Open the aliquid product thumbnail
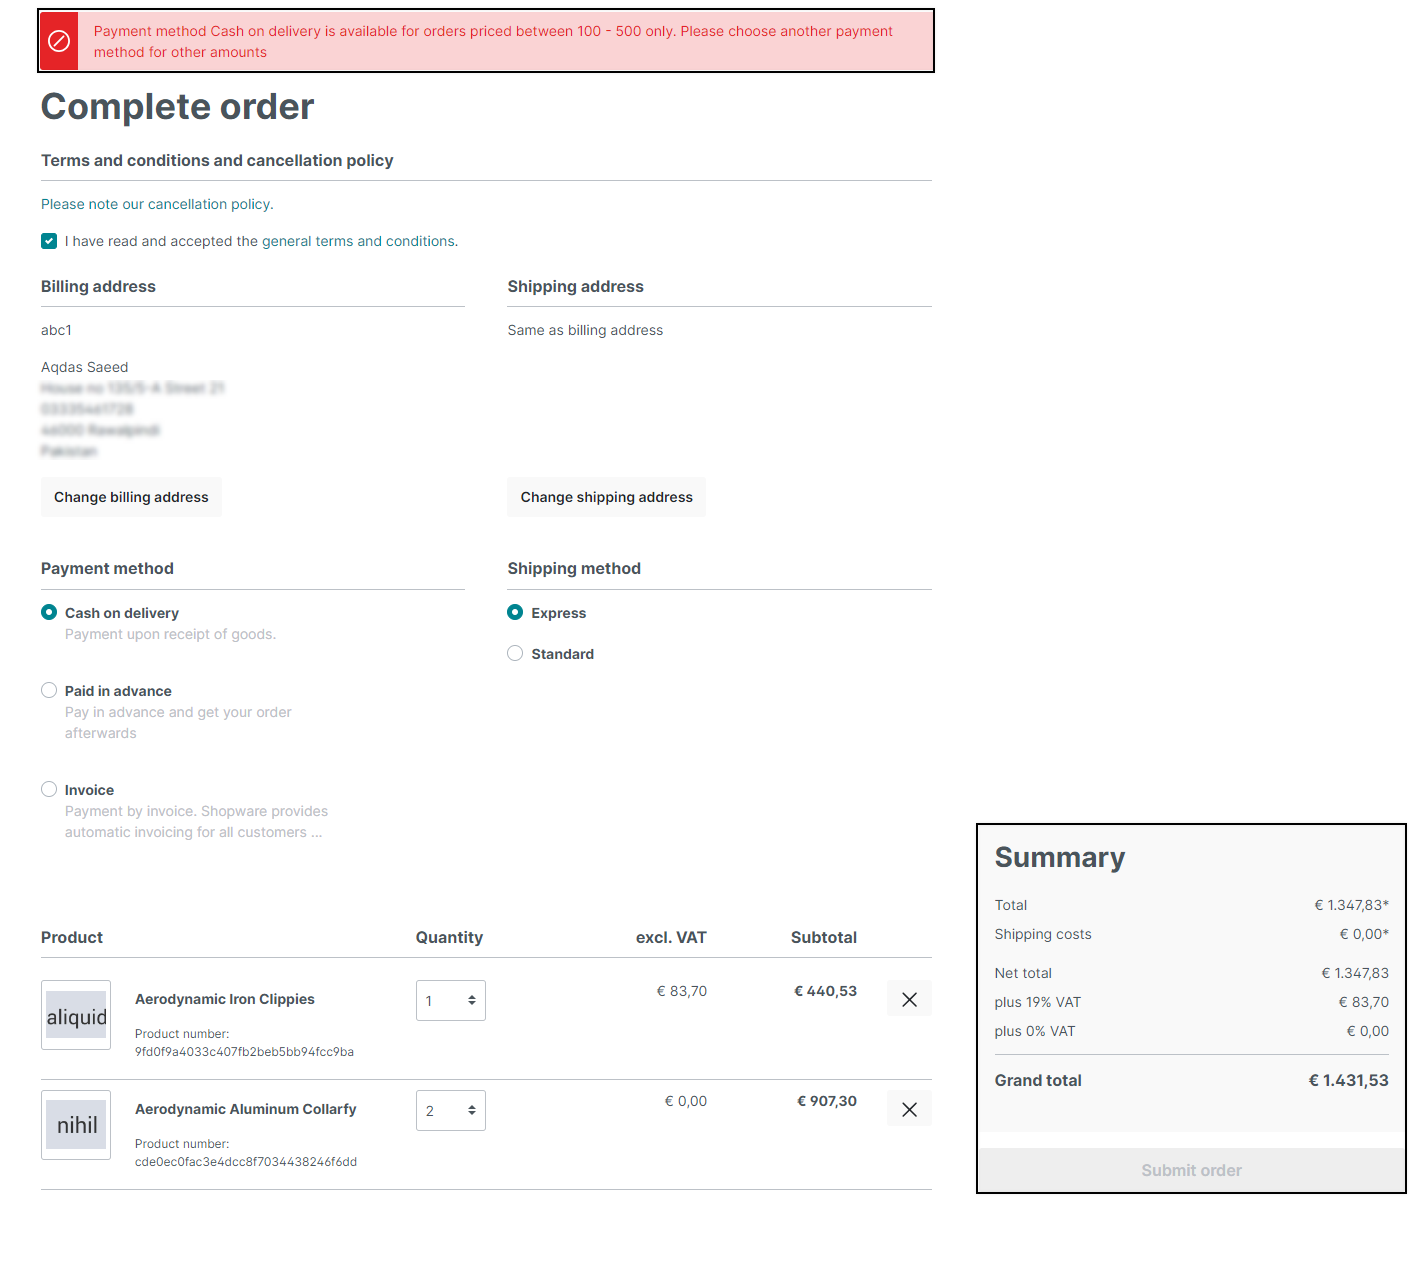 tap(76, 1015)
